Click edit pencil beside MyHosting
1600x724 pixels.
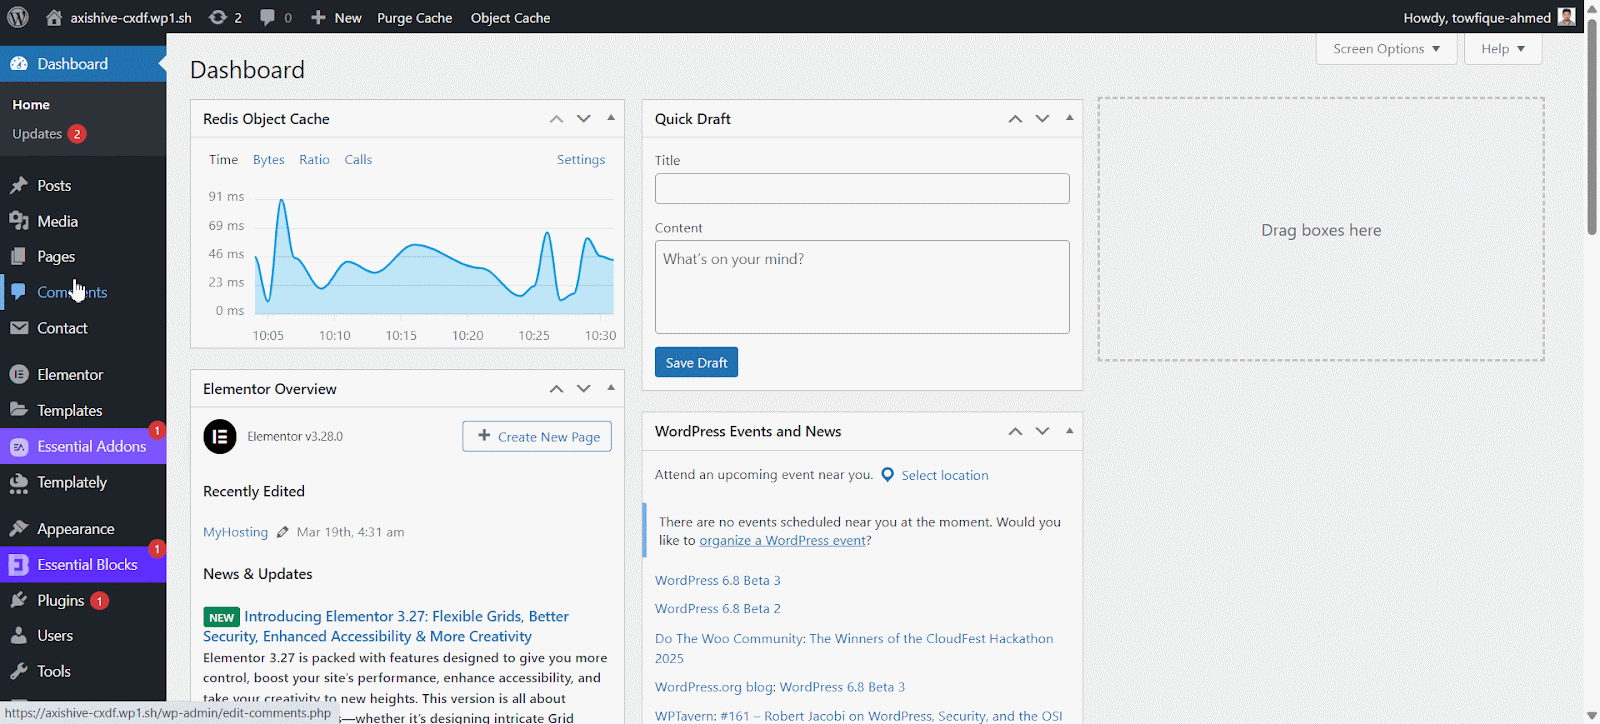point(282,532)
